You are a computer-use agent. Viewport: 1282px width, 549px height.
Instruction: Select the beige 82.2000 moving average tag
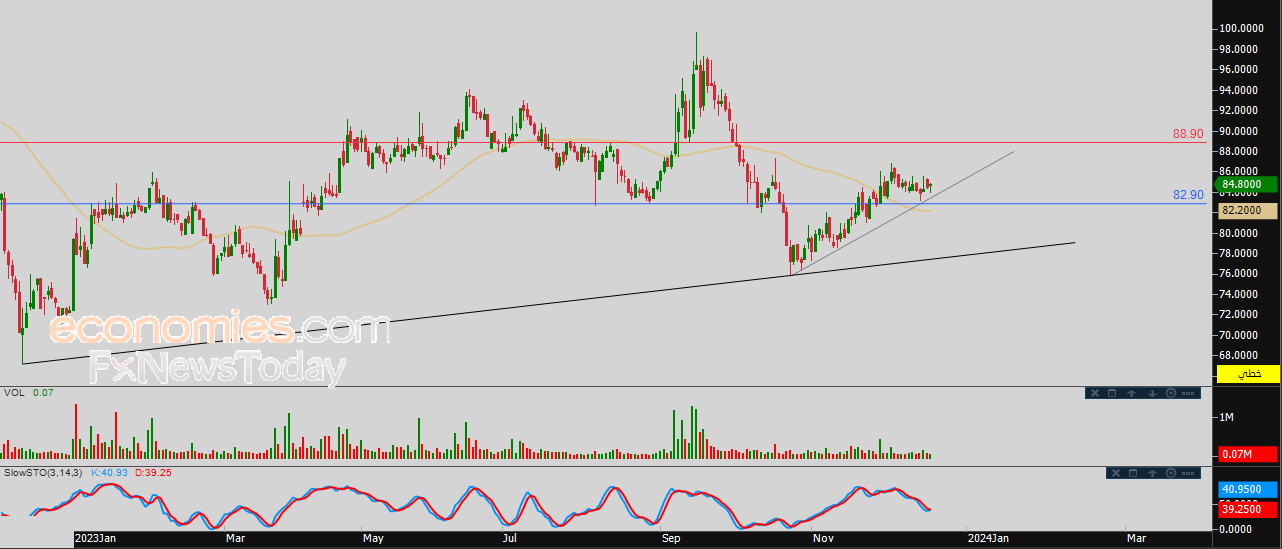tap(1247, 211)
